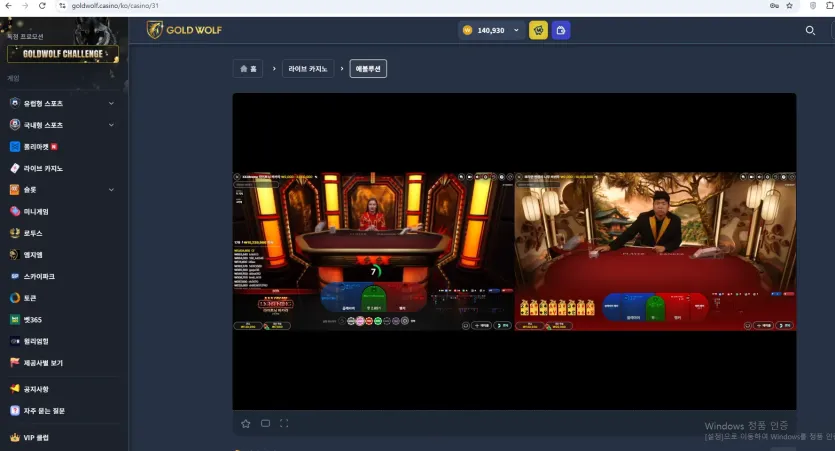Reload the page with browser refresh icon

click(x=42, y=5)
